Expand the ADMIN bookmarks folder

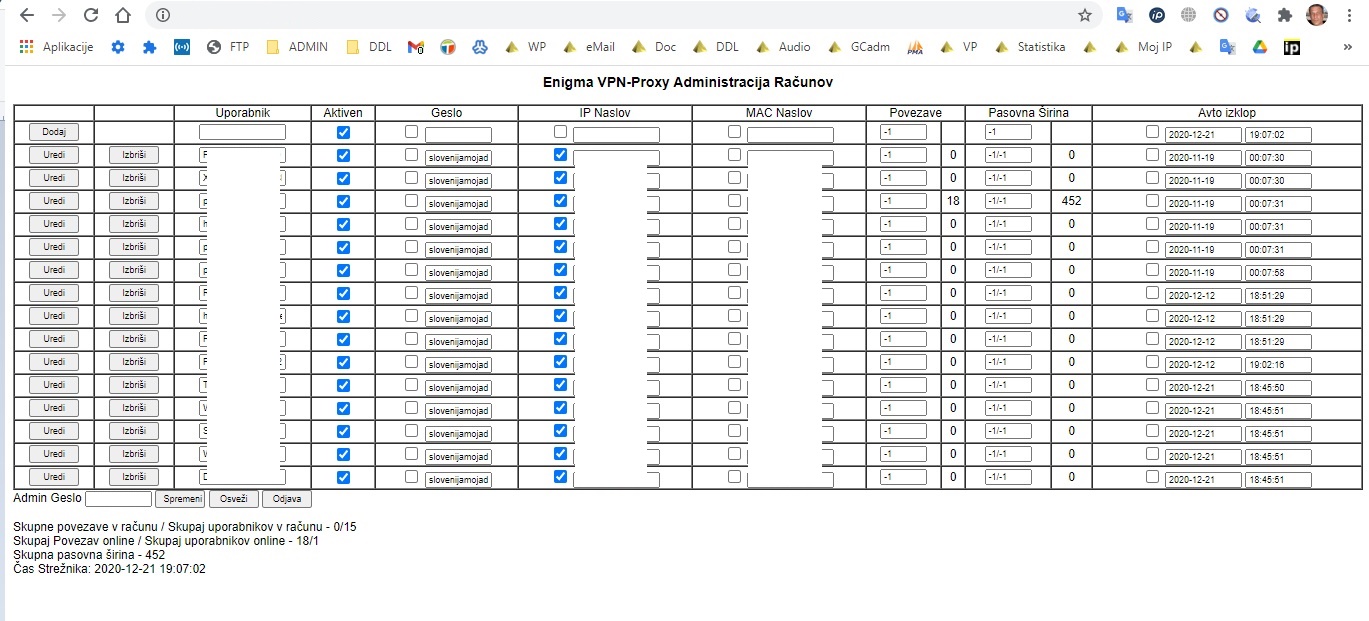click(297, 47)
